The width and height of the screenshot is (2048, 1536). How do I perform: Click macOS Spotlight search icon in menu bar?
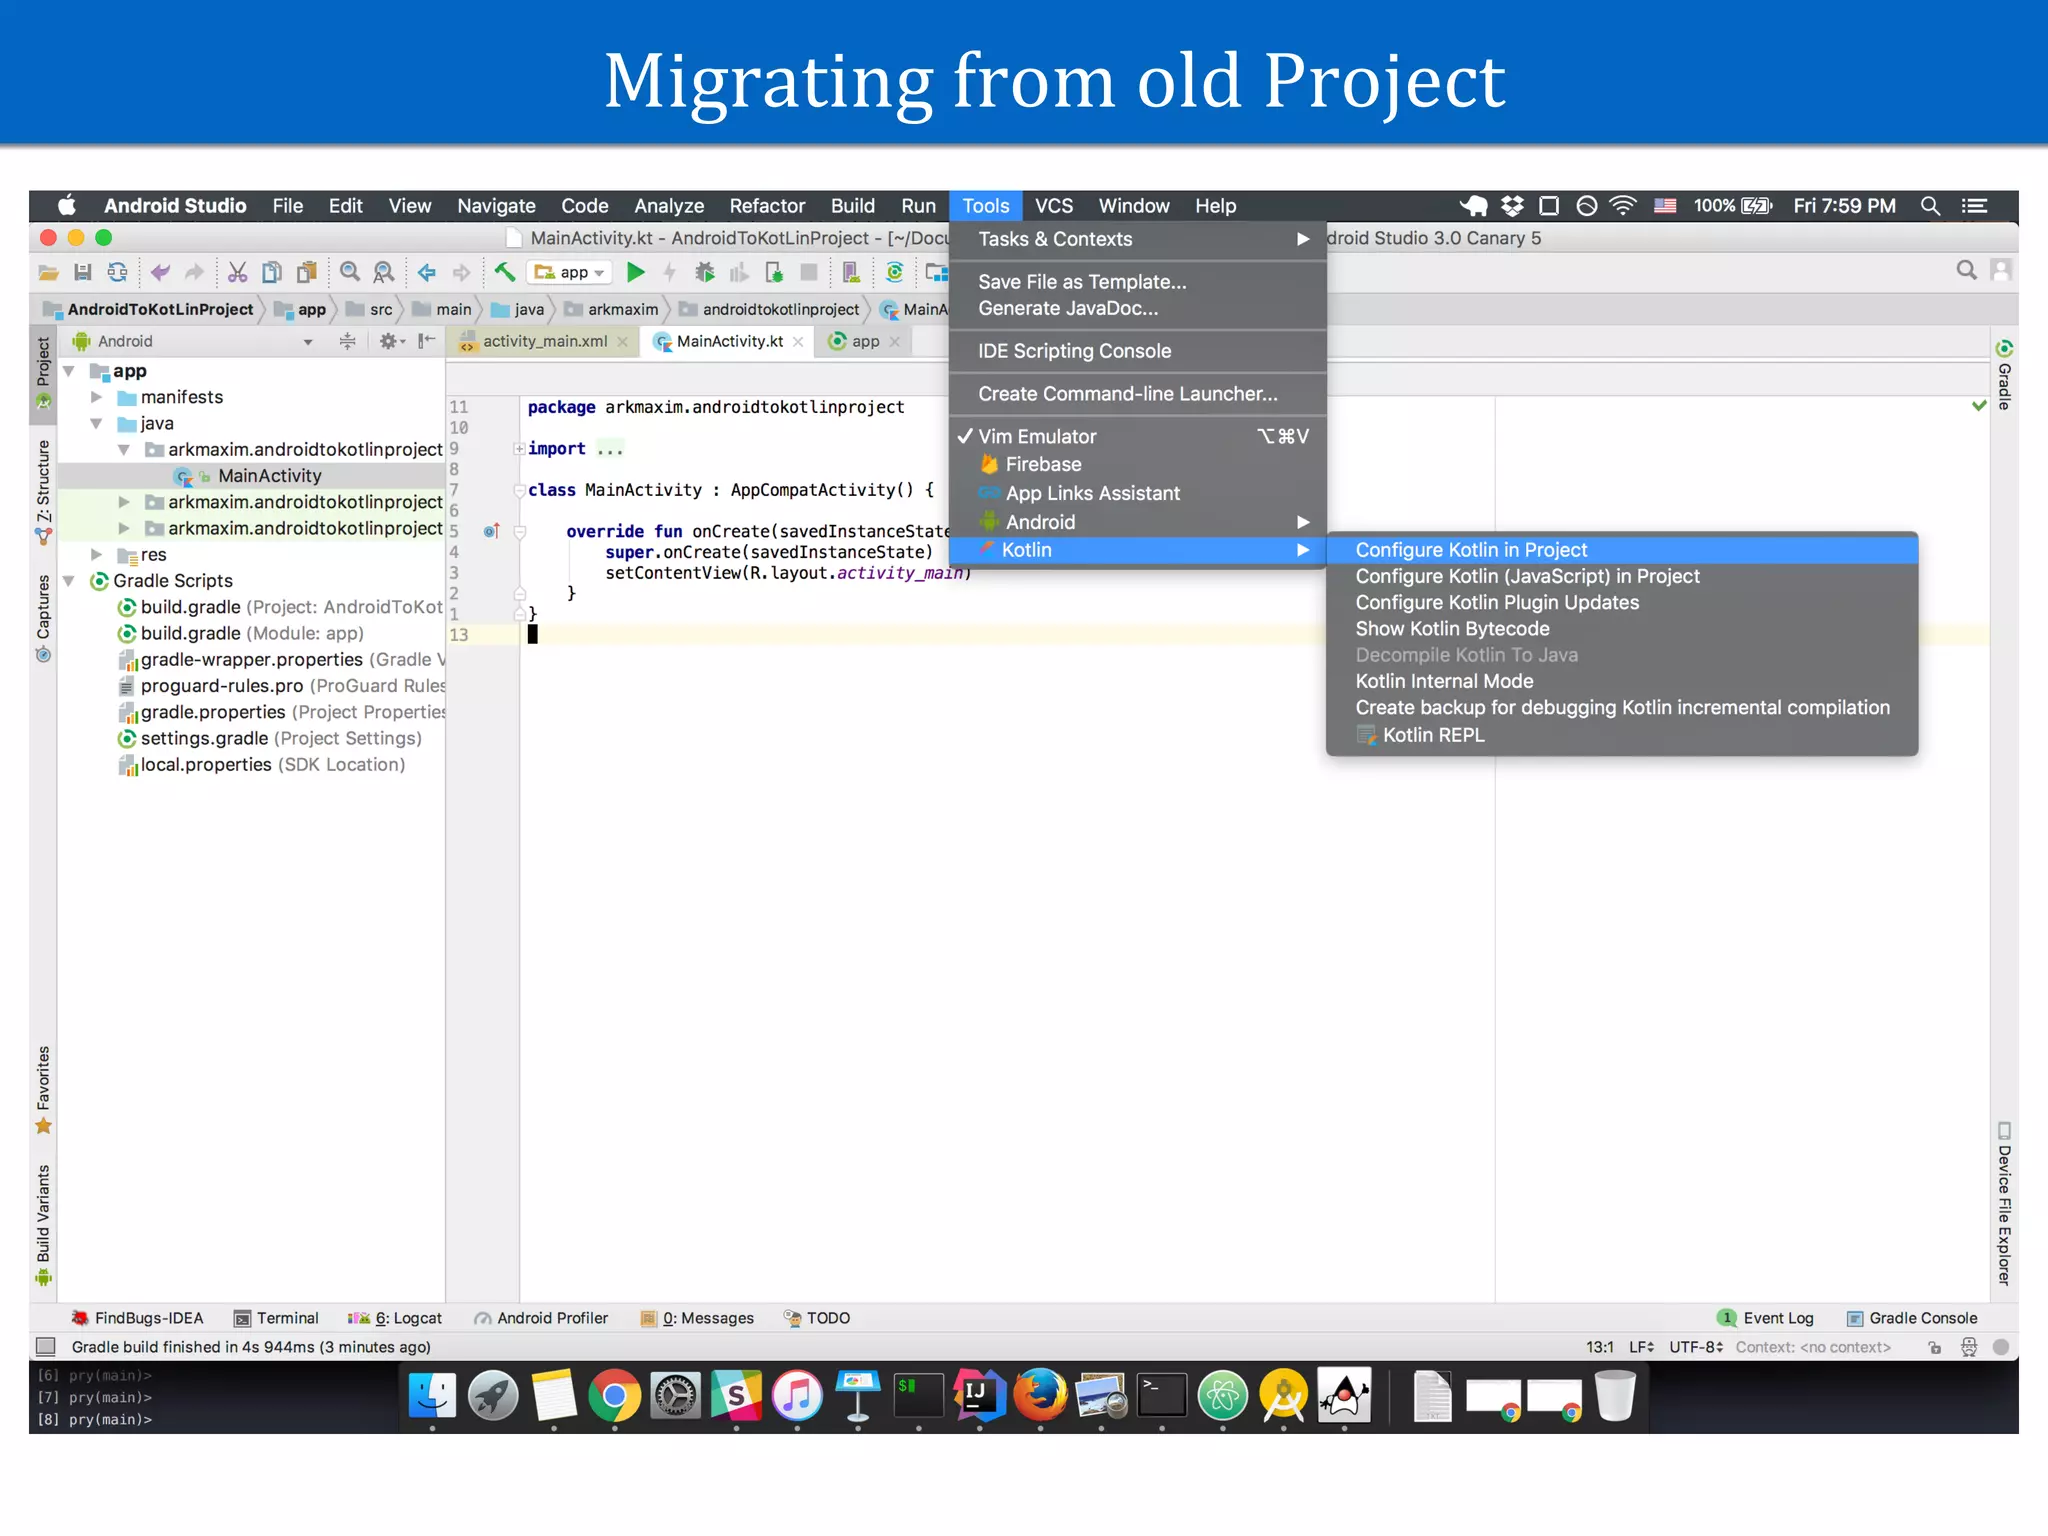[x=1930, y=205]
